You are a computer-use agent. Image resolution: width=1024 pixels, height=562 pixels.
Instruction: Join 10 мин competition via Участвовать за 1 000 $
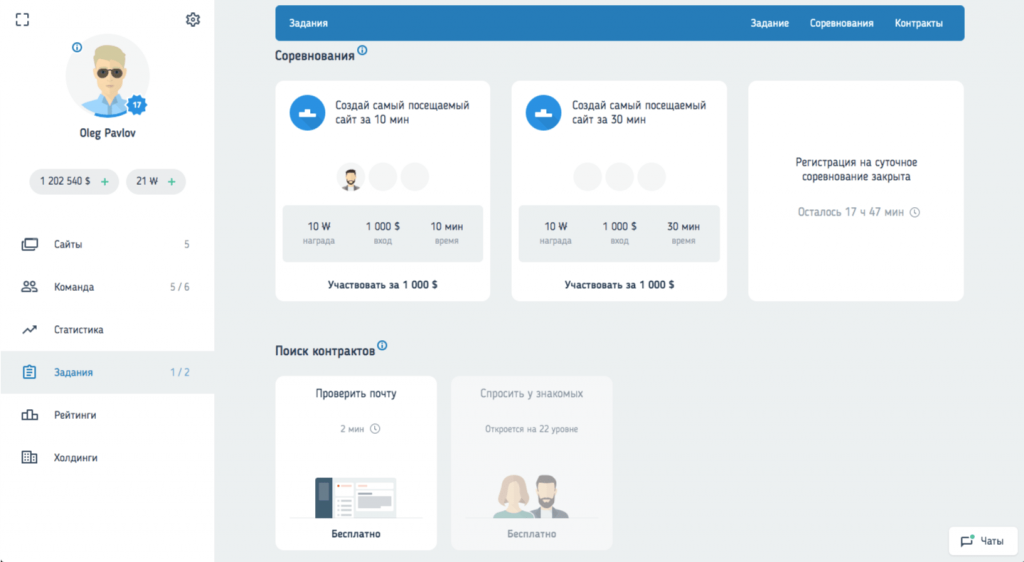pyautogui.click(x=382, y=285)
